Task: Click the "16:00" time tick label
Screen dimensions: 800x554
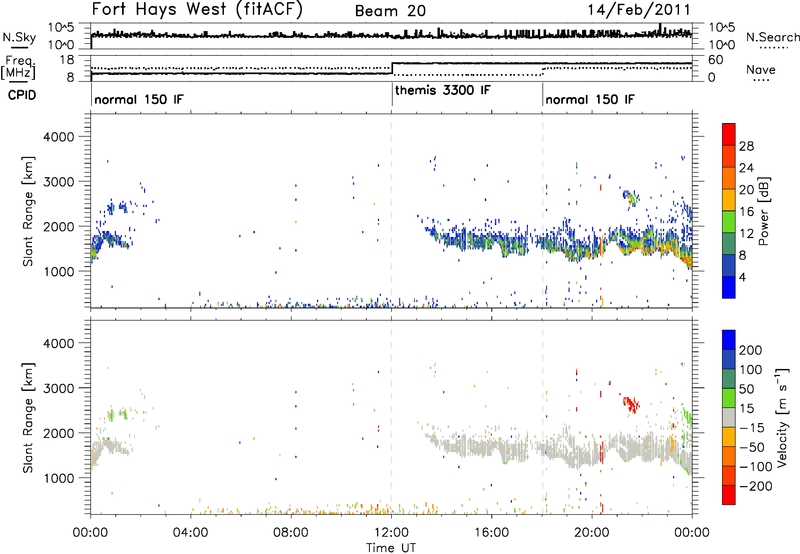Action: (x=491, y=533)
